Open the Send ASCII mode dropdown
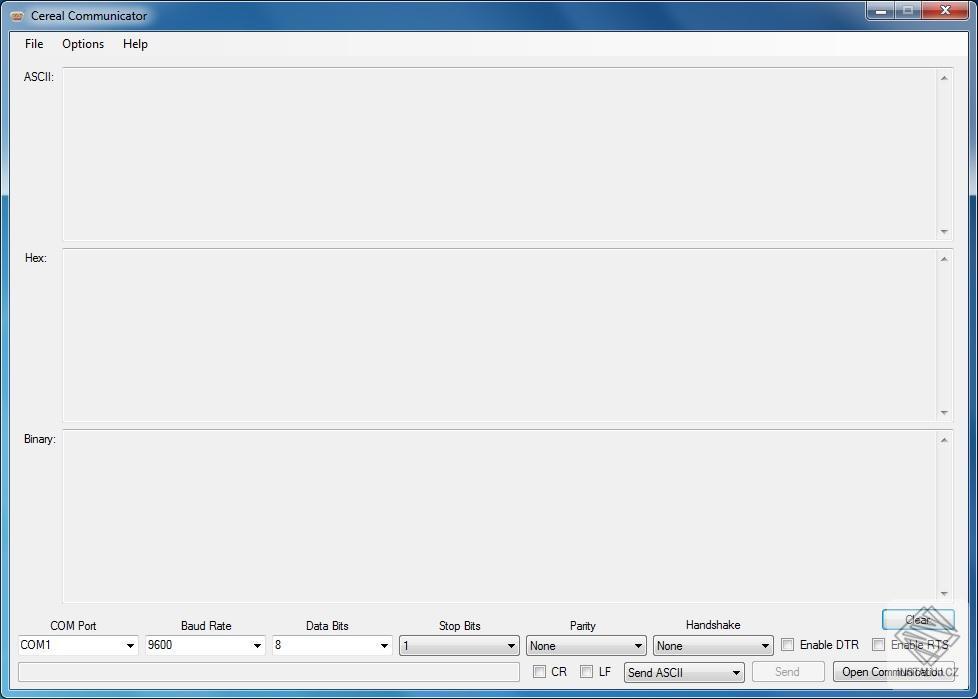Screen dimensions: 978x699 pyautogui.click(x=684, y=672)
